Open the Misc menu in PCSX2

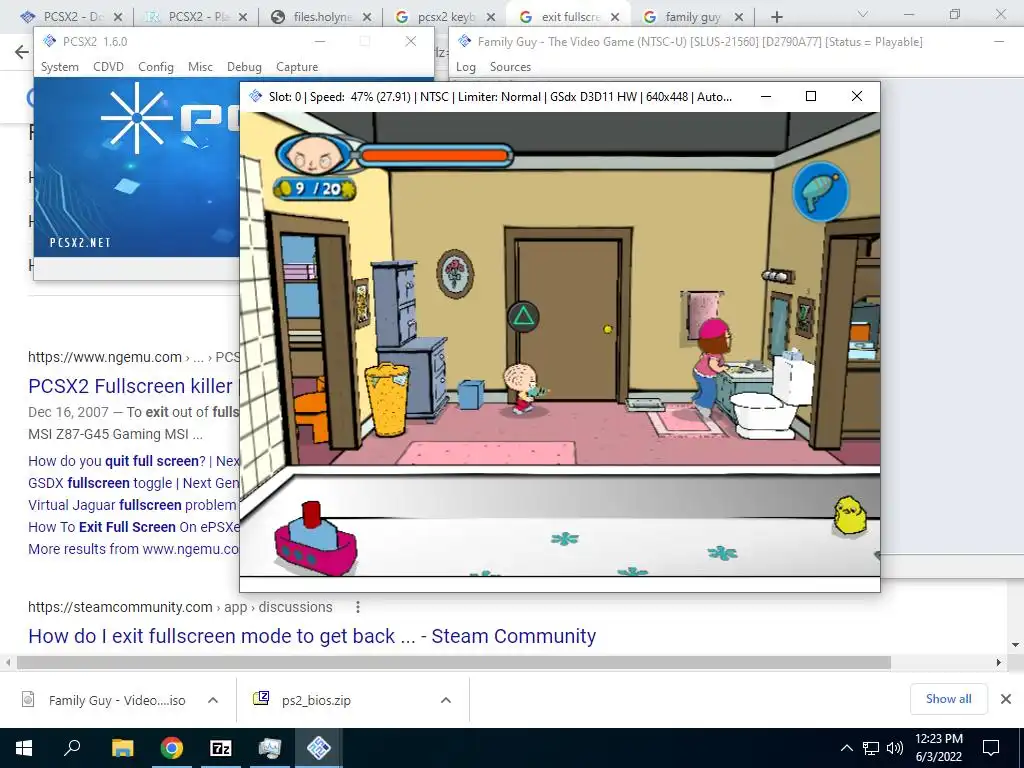200,67
